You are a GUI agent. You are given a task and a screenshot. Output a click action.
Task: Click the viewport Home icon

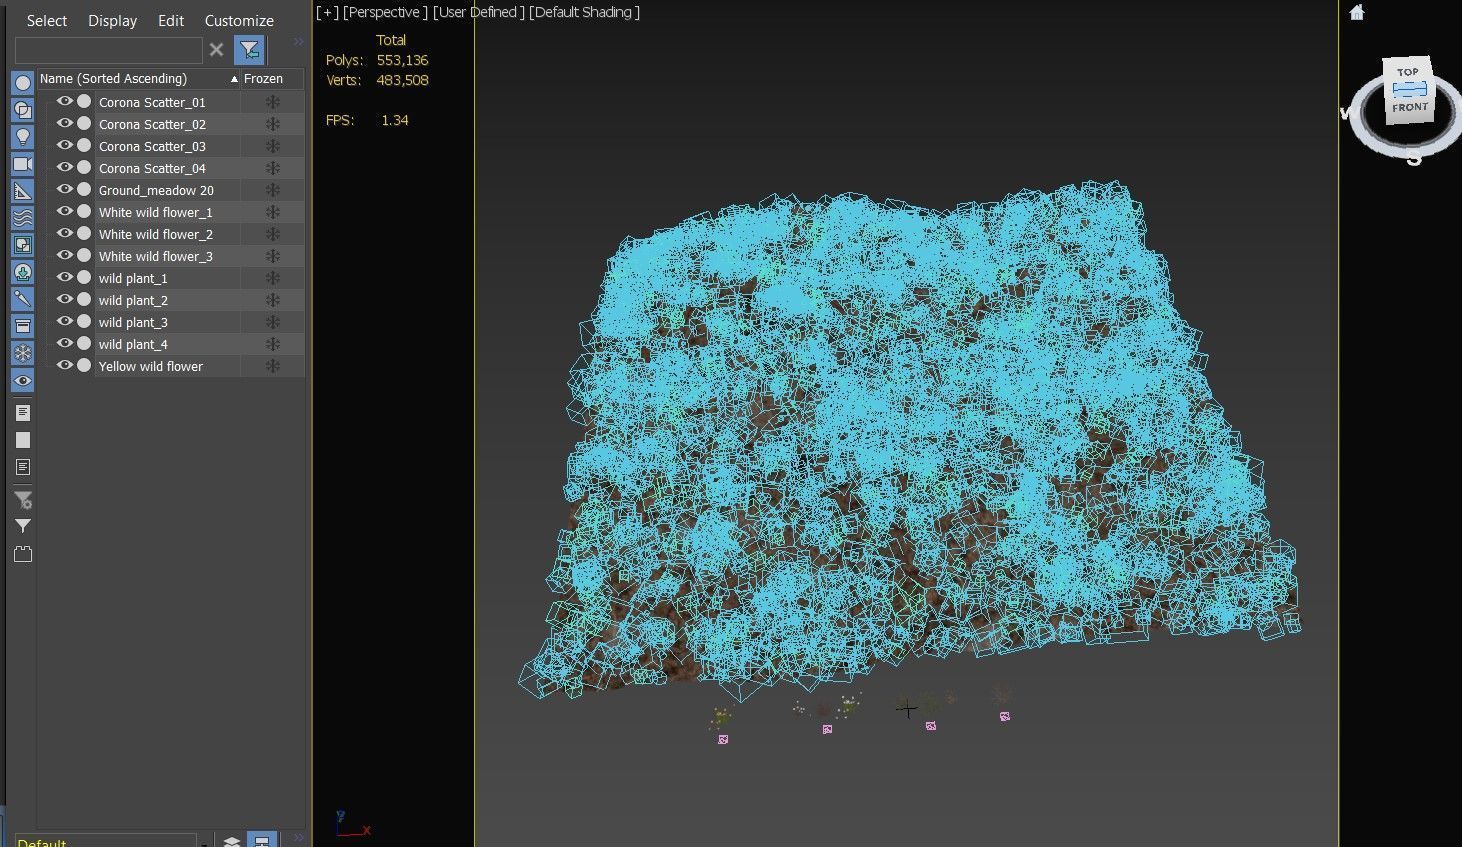point(1357,12)
